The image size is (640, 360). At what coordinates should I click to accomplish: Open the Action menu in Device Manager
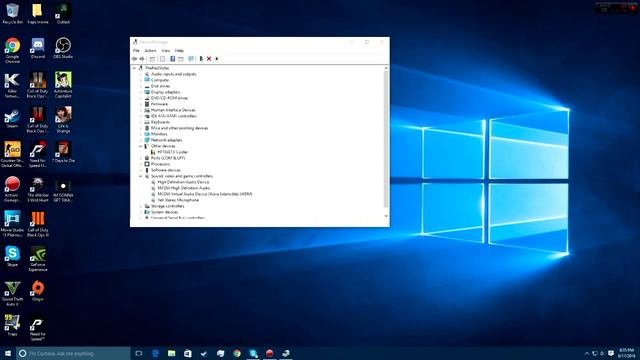click(150, 51)
